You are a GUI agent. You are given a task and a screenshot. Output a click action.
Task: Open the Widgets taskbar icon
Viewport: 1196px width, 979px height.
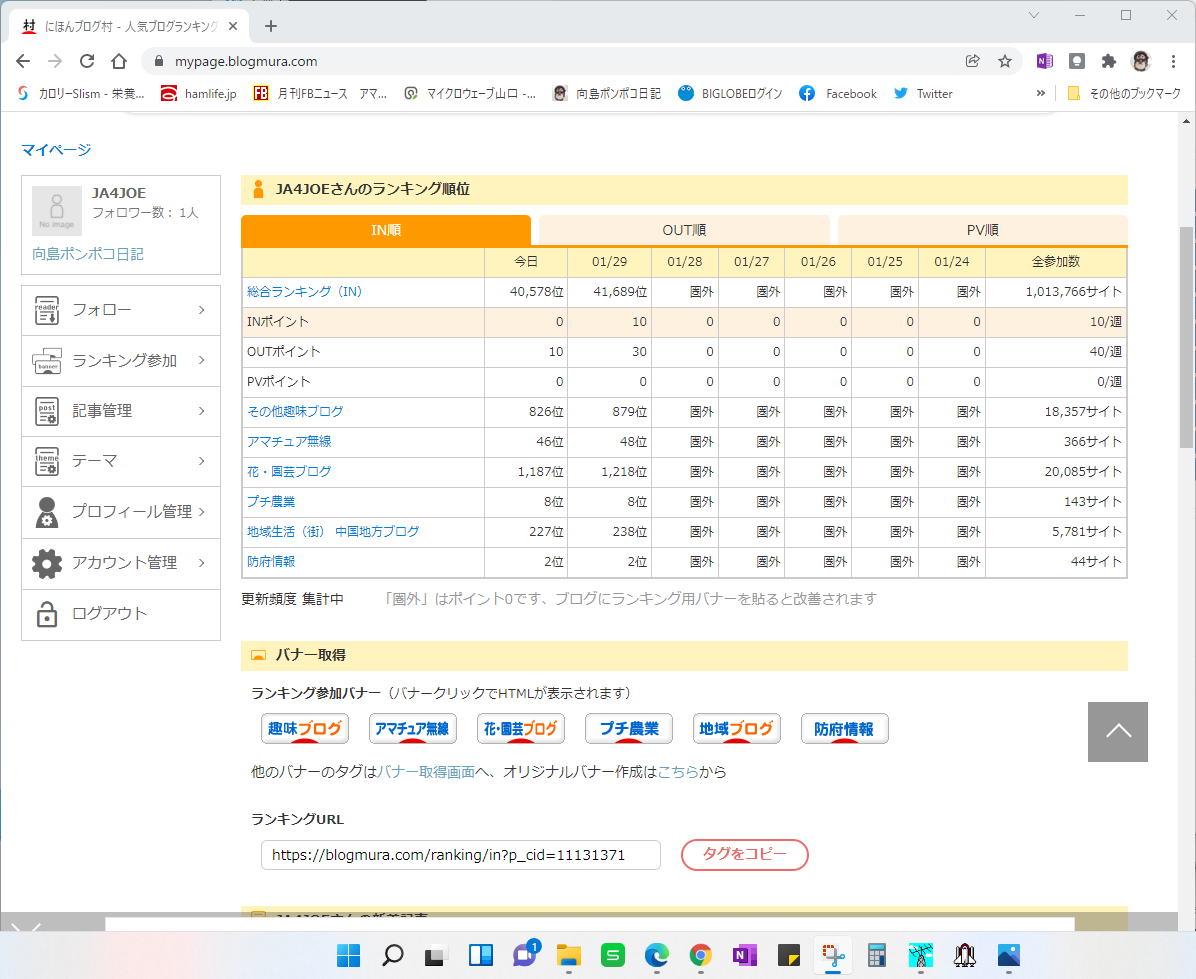481,955
